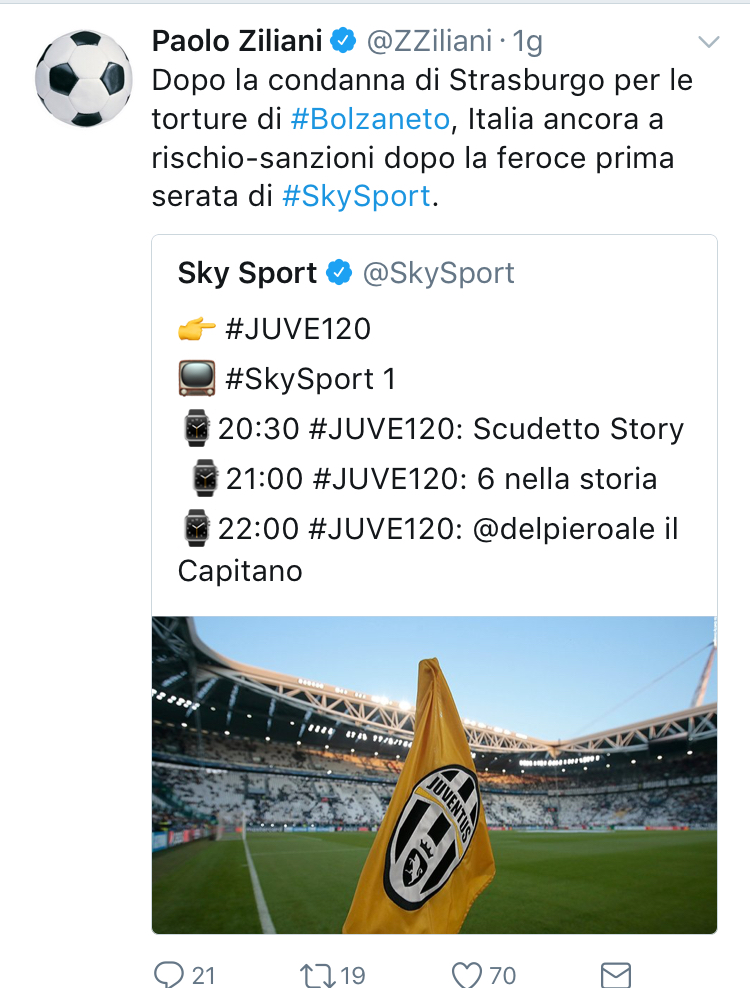750x988 pixels.
Task: Click the 21:00 '6 nella storia' line
Action: [x=424, y=479]
